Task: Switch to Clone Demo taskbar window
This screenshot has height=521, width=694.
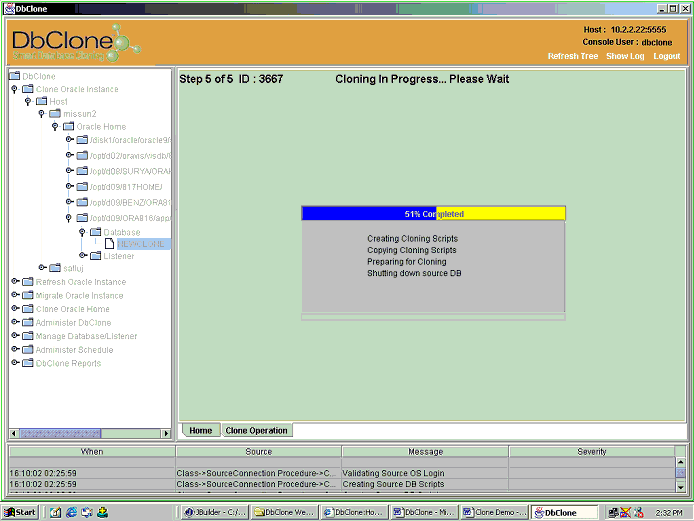Action: (x=495, y=512)
